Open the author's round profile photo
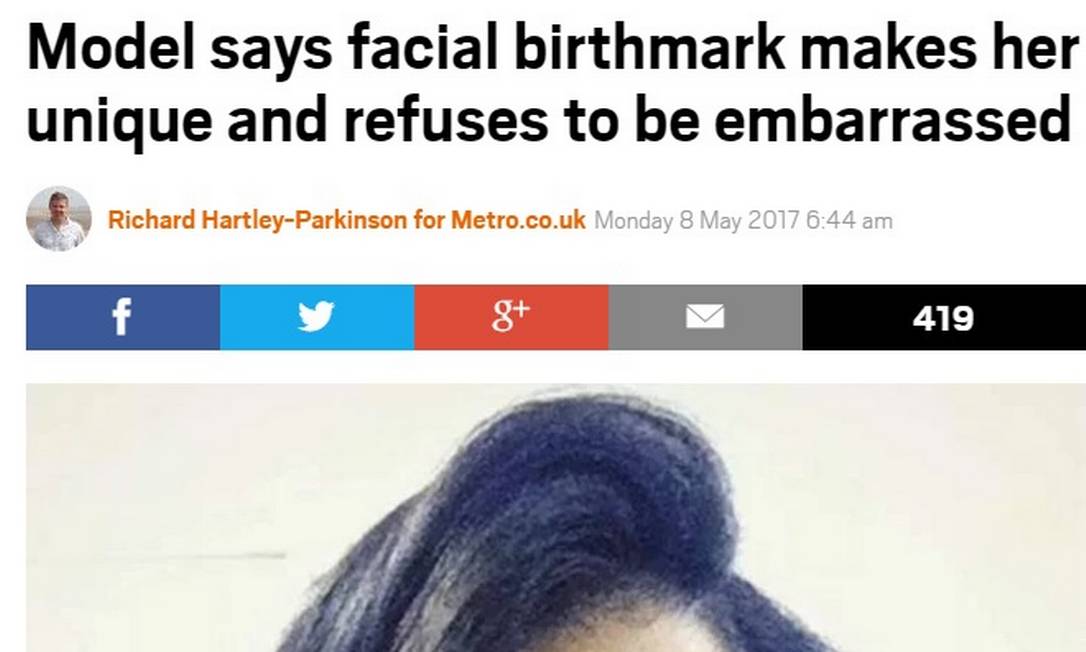 pyautogui.click(x=59, y=218)
